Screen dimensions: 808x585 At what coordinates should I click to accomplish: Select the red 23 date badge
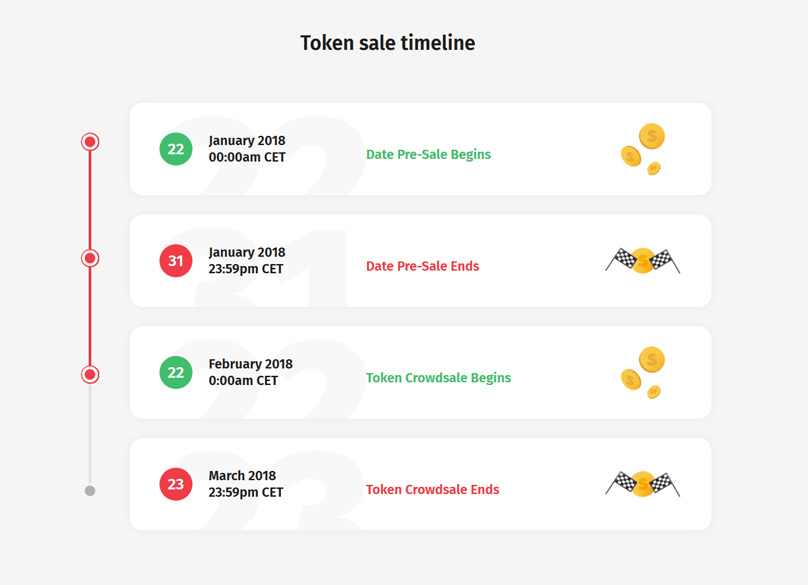coord(176,484)
